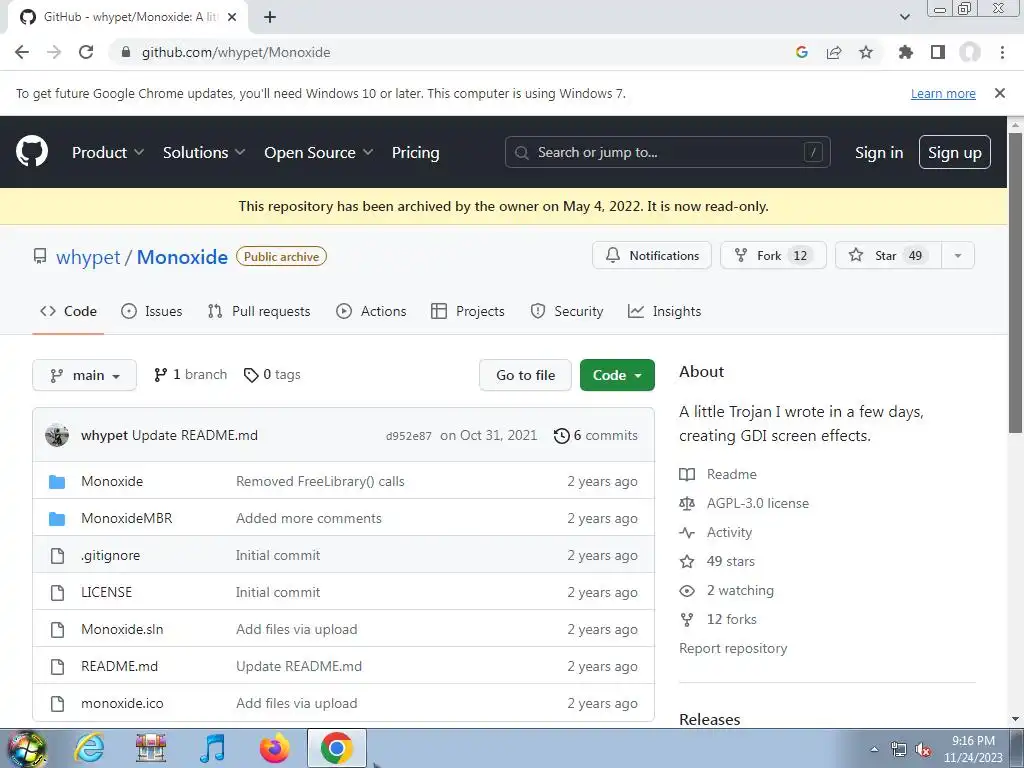Launch Firefox from the taskbar

(x=274, y=748)
